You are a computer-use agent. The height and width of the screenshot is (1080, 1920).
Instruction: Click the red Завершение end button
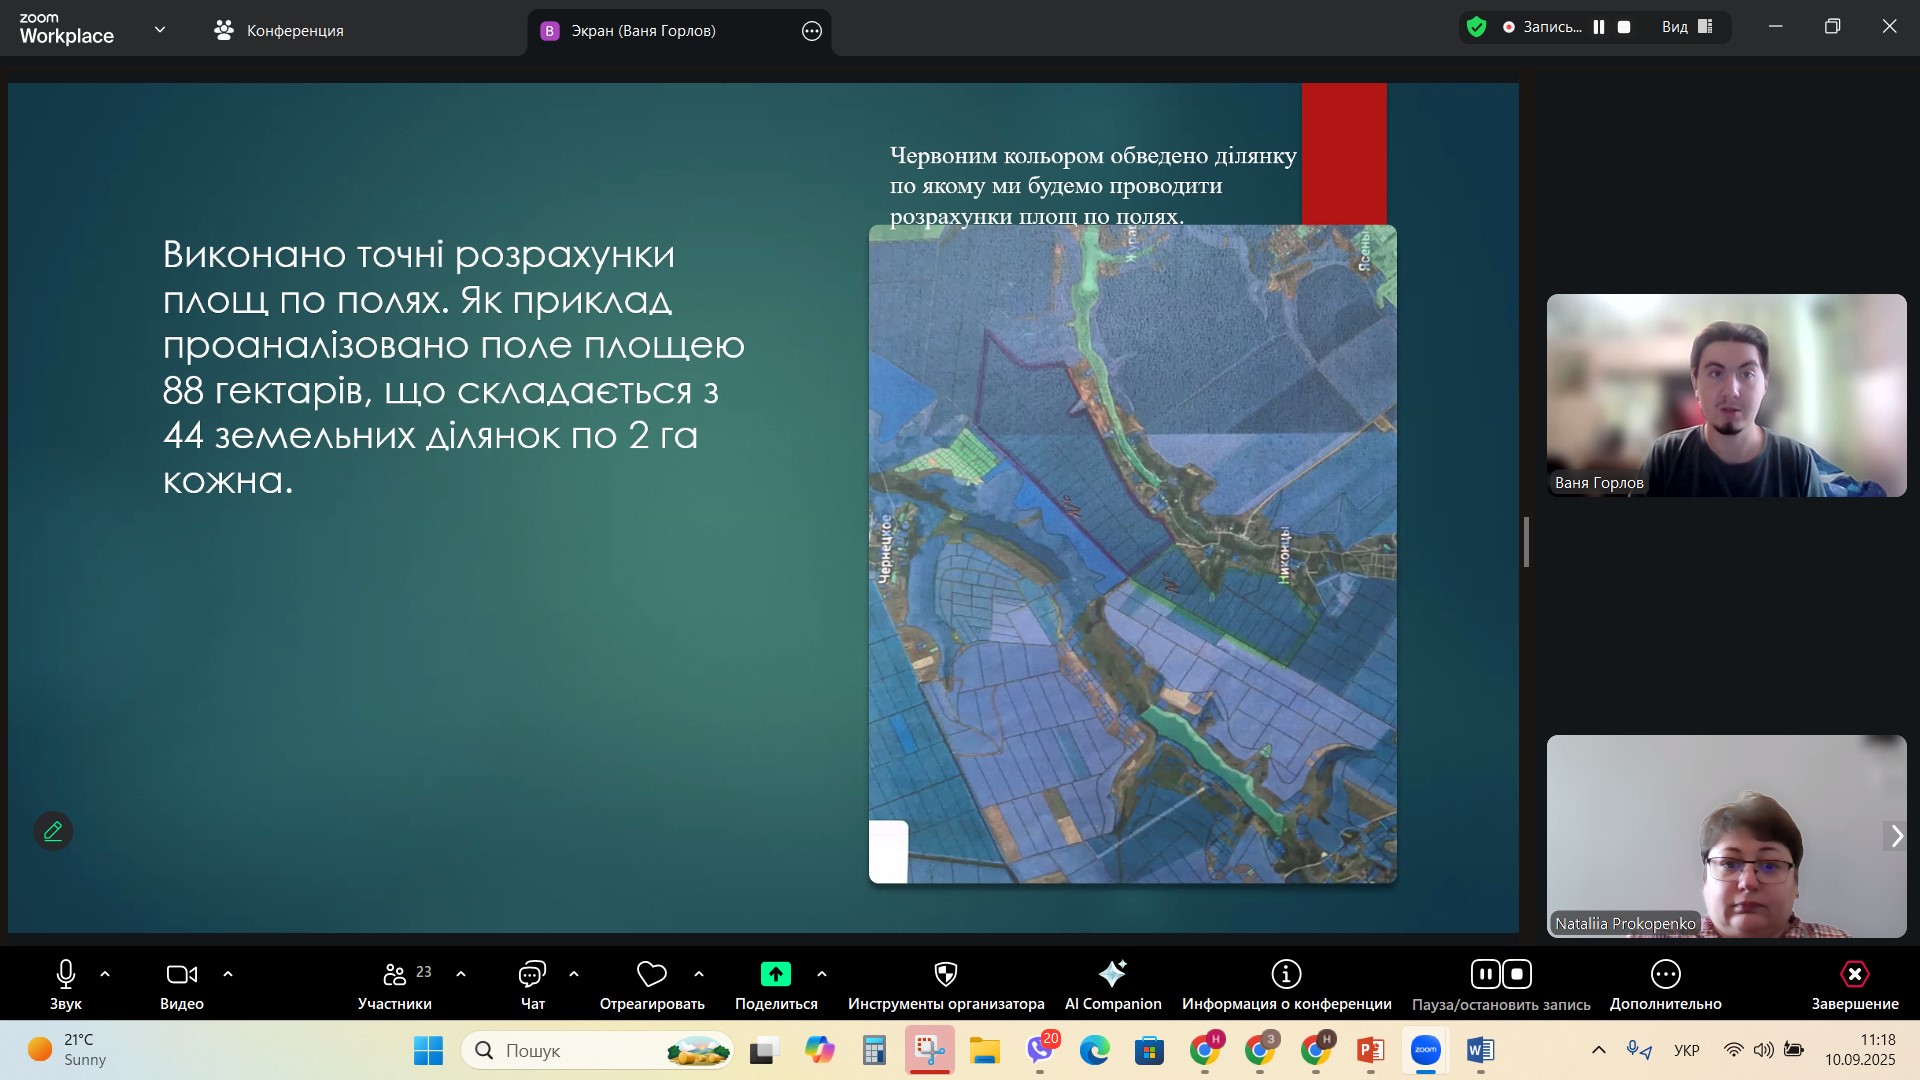click(1854, 974)
